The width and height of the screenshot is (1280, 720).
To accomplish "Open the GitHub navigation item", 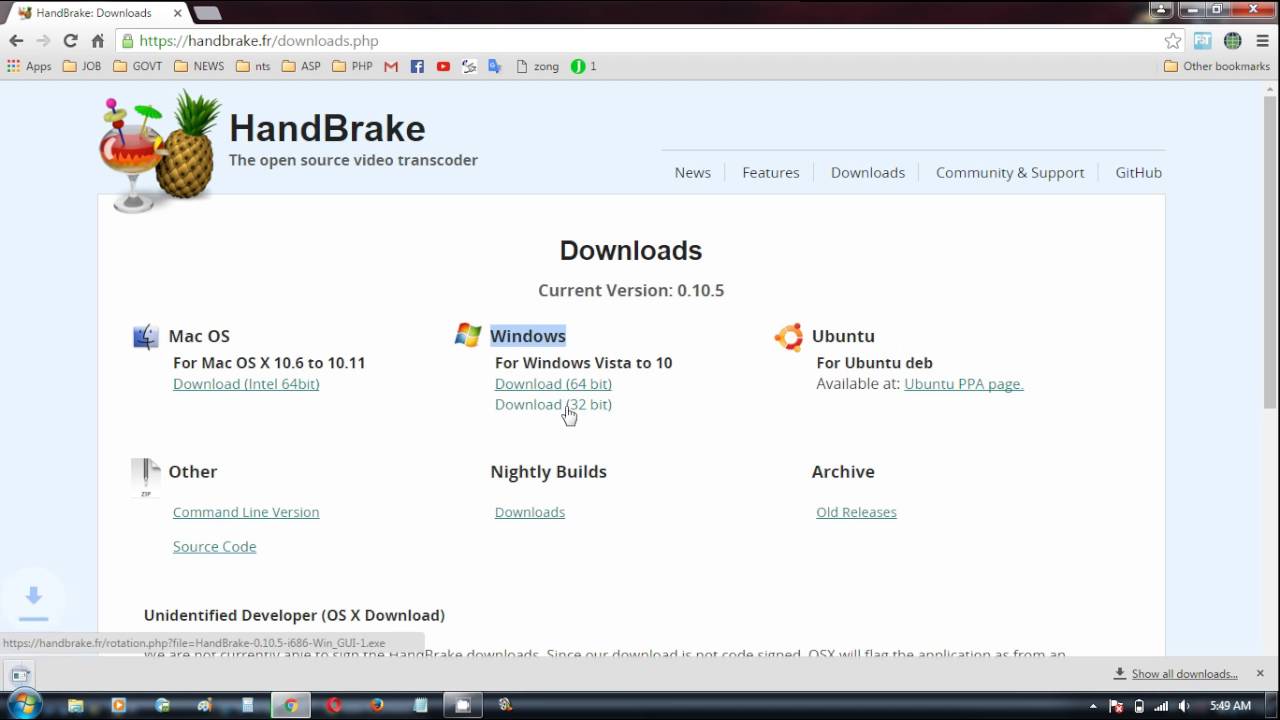I will (x=1138, y=172).
